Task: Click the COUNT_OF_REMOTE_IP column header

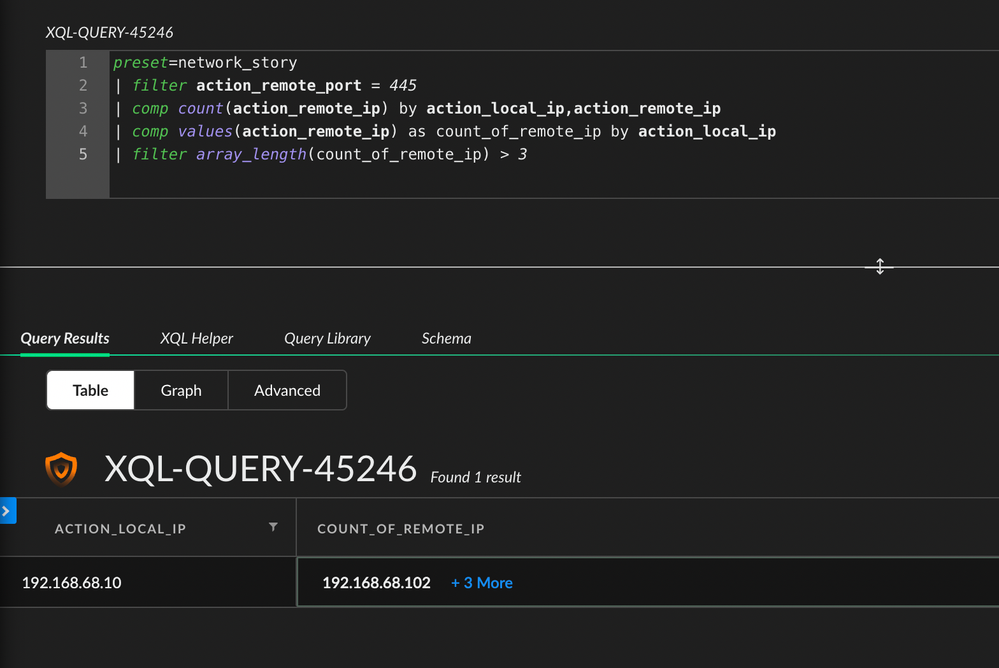Action: coord(400,528)
